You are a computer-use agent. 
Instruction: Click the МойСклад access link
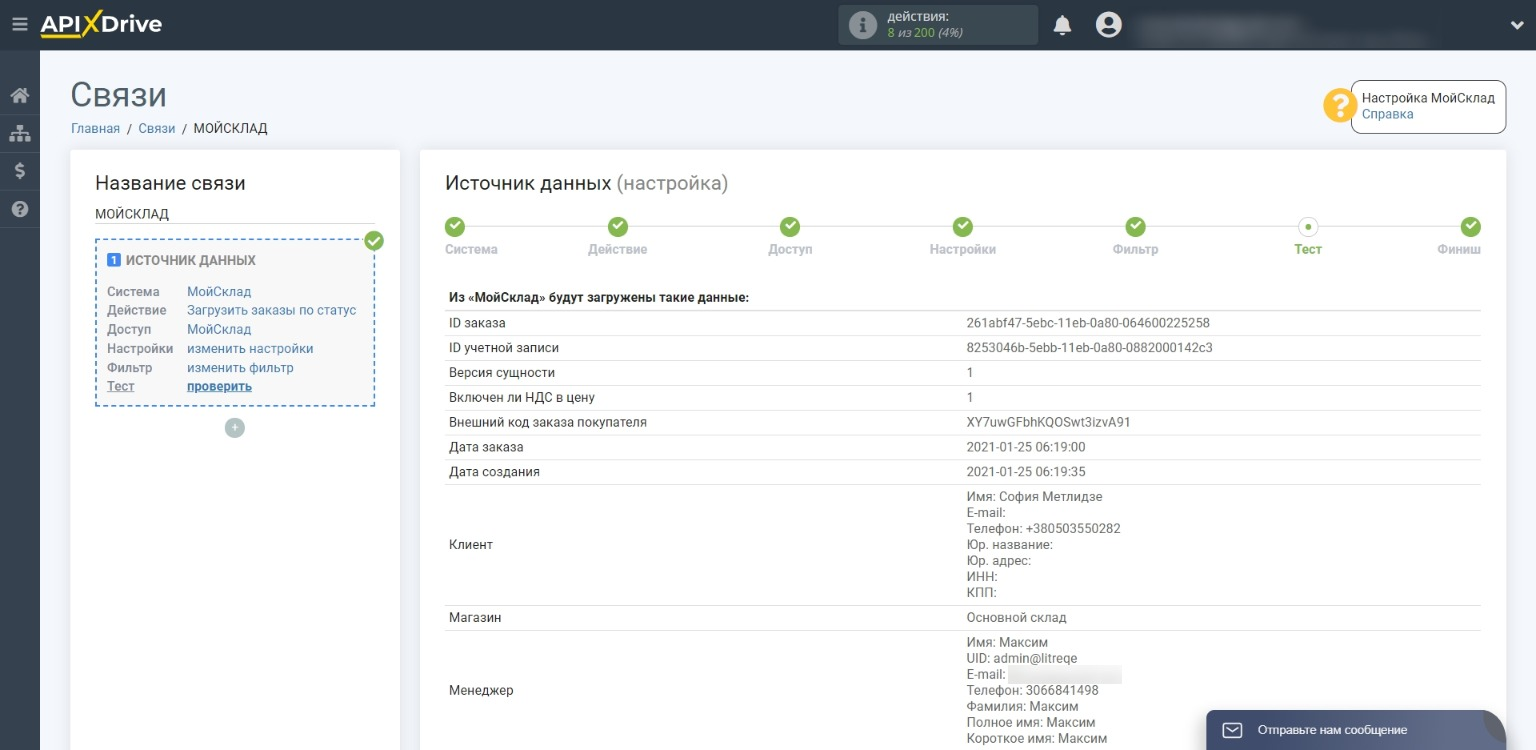pos(219,329)
